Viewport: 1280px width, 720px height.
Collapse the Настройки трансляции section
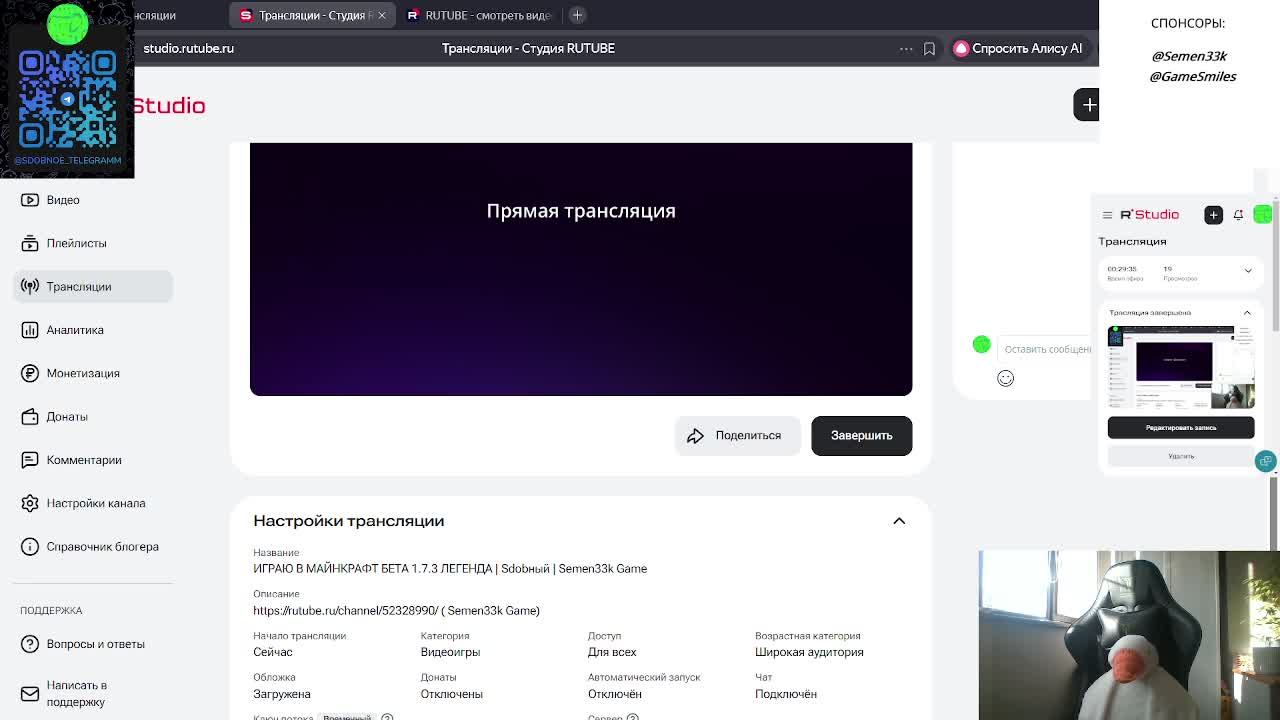[x=899, y=521]
